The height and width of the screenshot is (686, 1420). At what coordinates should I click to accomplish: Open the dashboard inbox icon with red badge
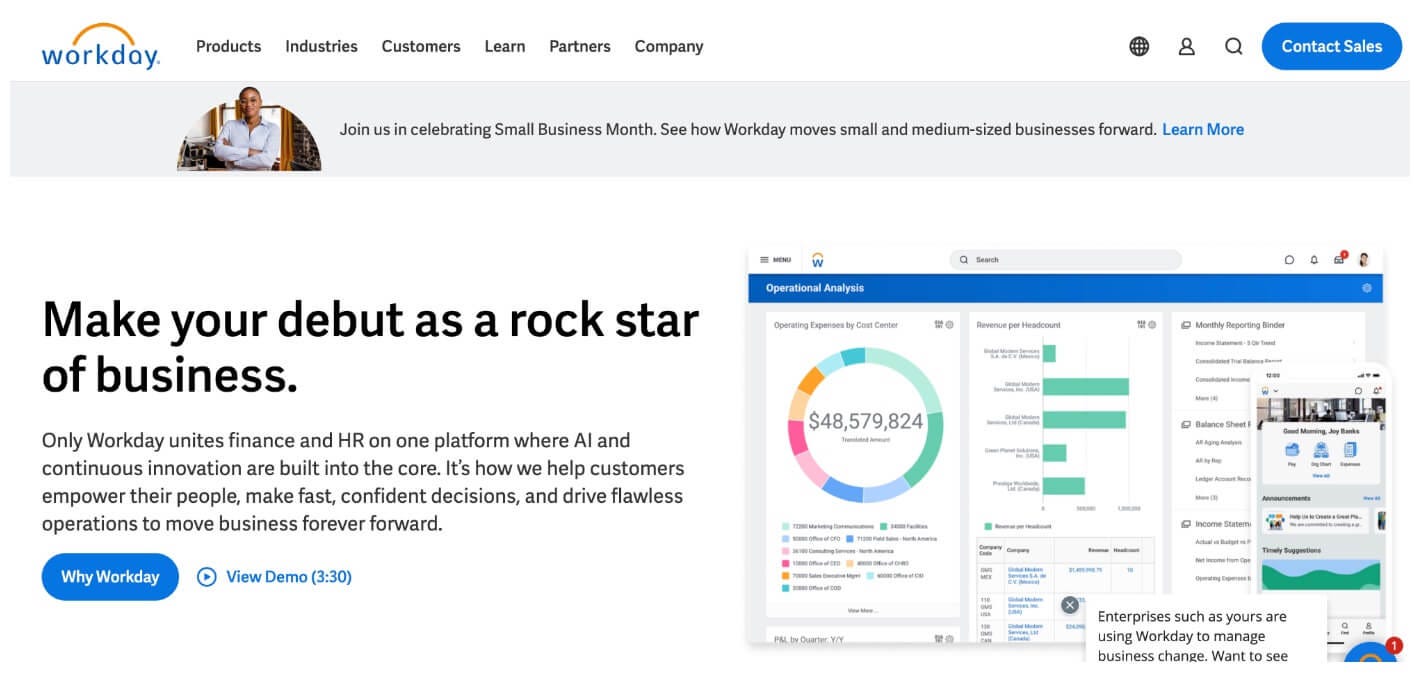click(1340, 259)
